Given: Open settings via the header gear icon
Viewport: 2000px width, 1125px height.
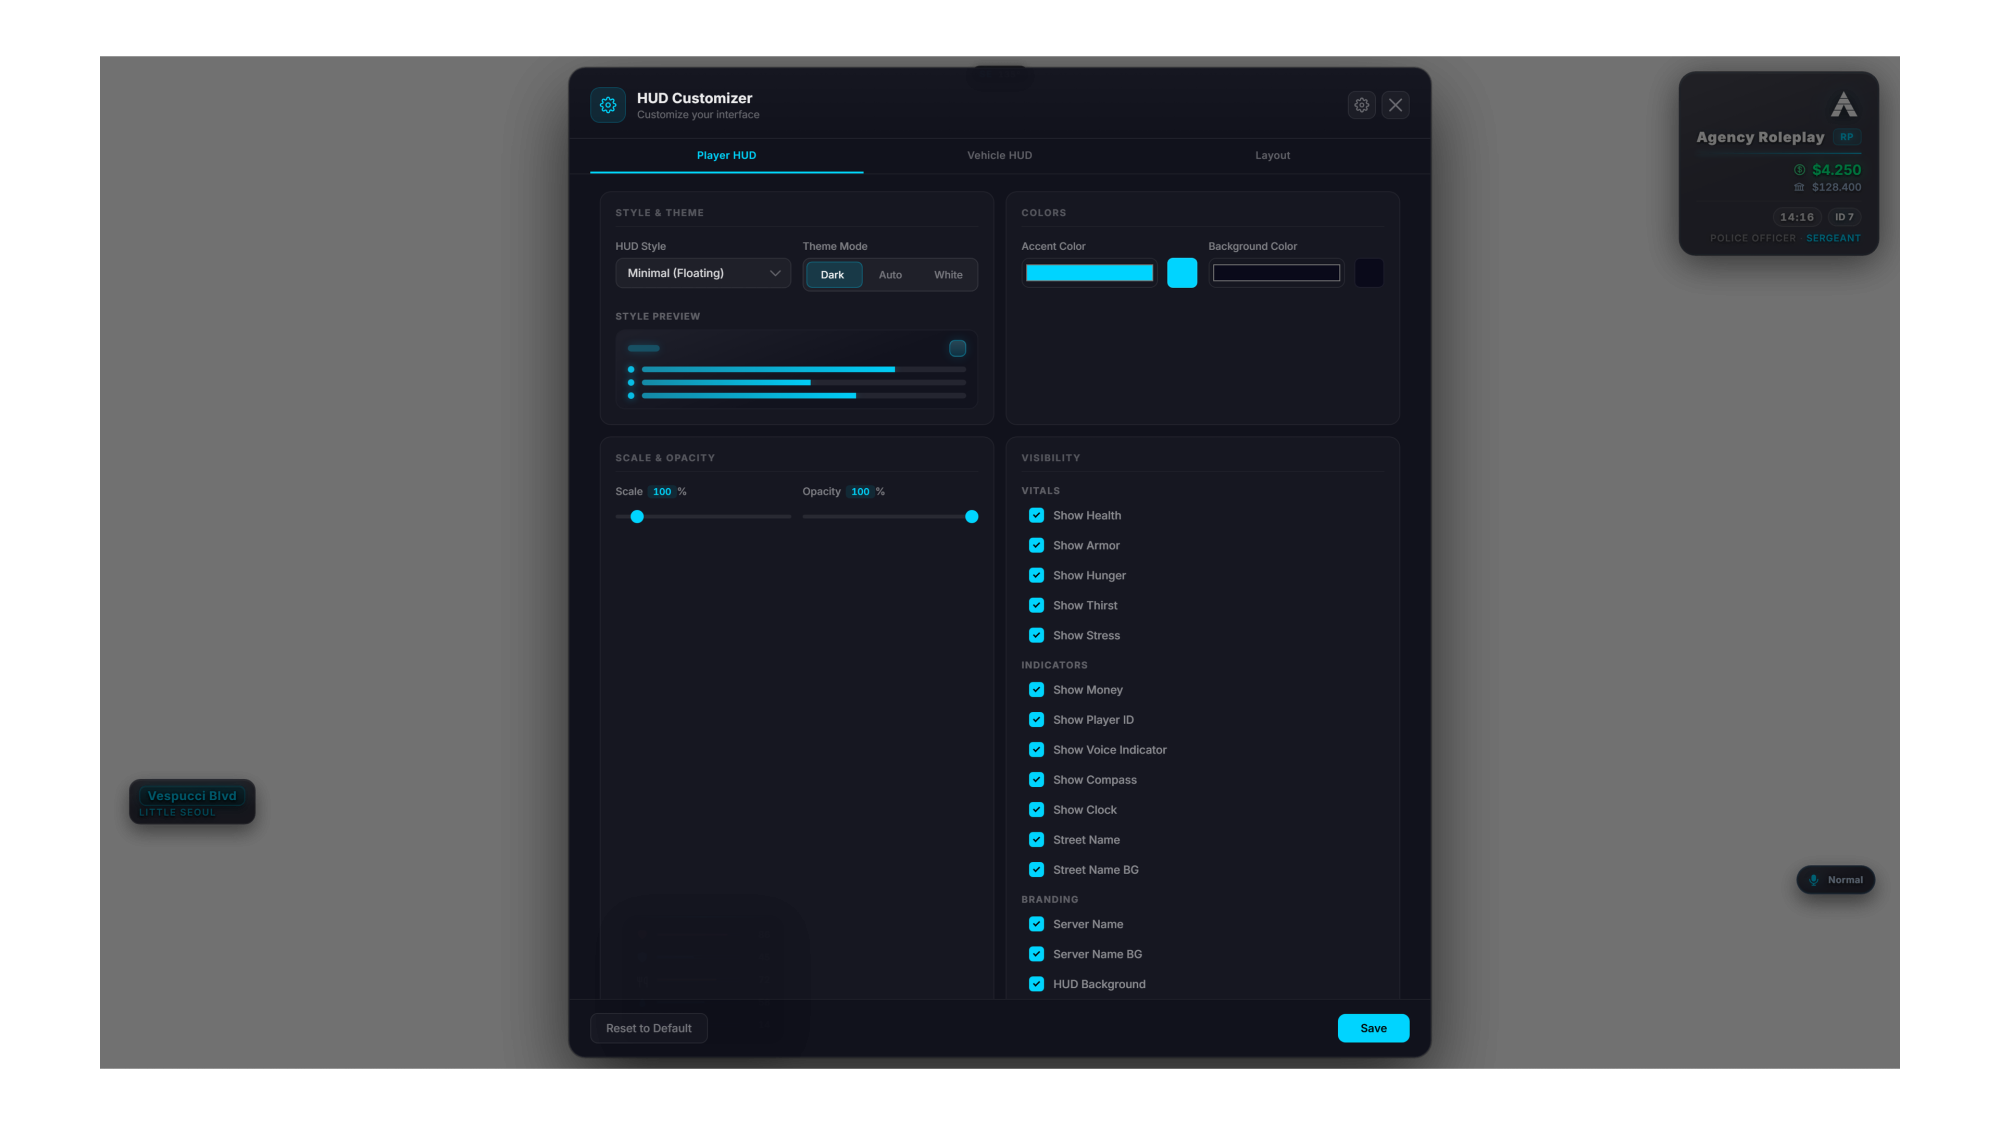Looking at the screenshot, I should coord(1361,105).
